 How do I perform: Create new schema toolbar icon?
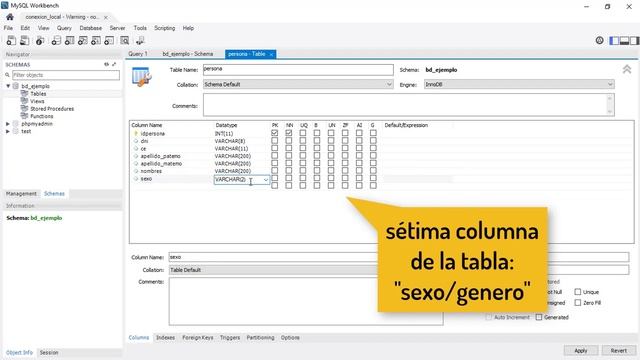pyautogui.click(x=56, y=40)
